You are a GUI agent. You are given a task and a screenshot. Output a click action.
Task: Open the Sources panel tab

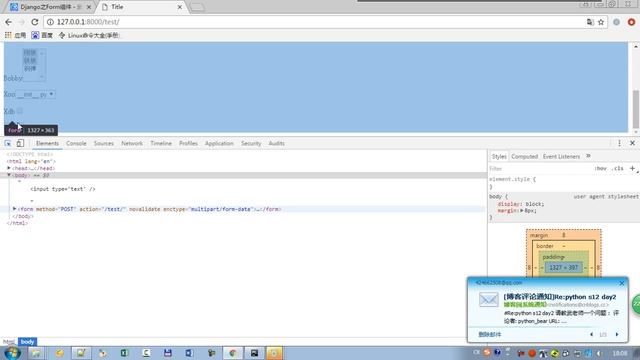pyautogui.click(x=104, y=143)
